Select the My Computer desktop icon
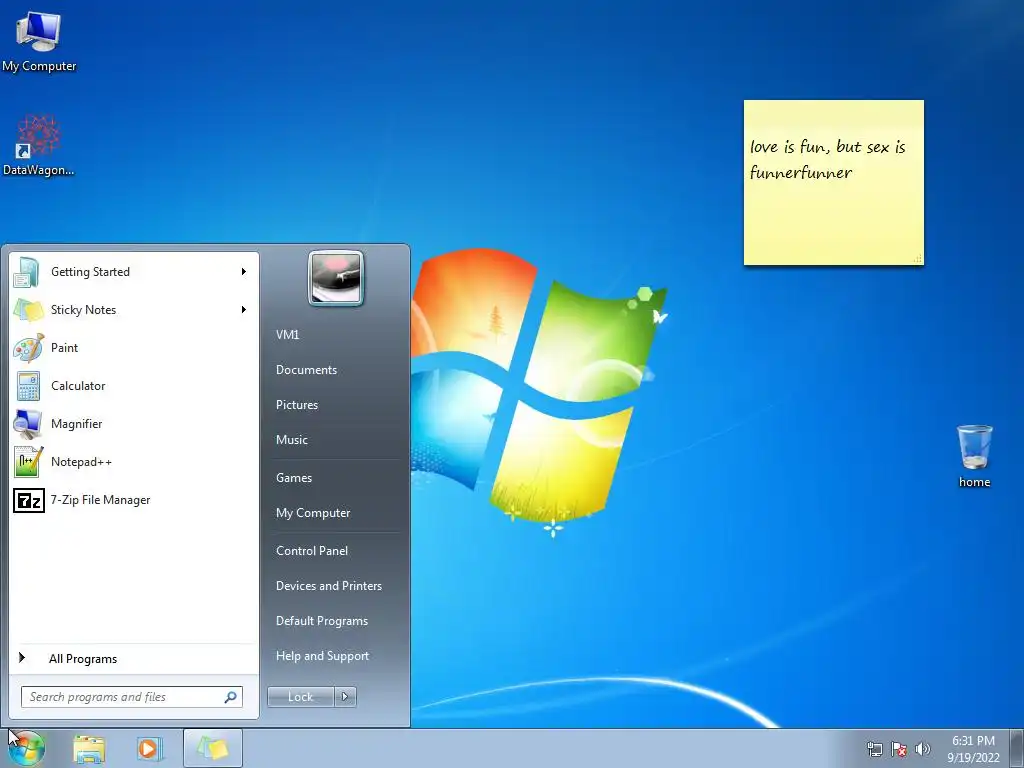 pyautogui.click(x=39, y=42)
